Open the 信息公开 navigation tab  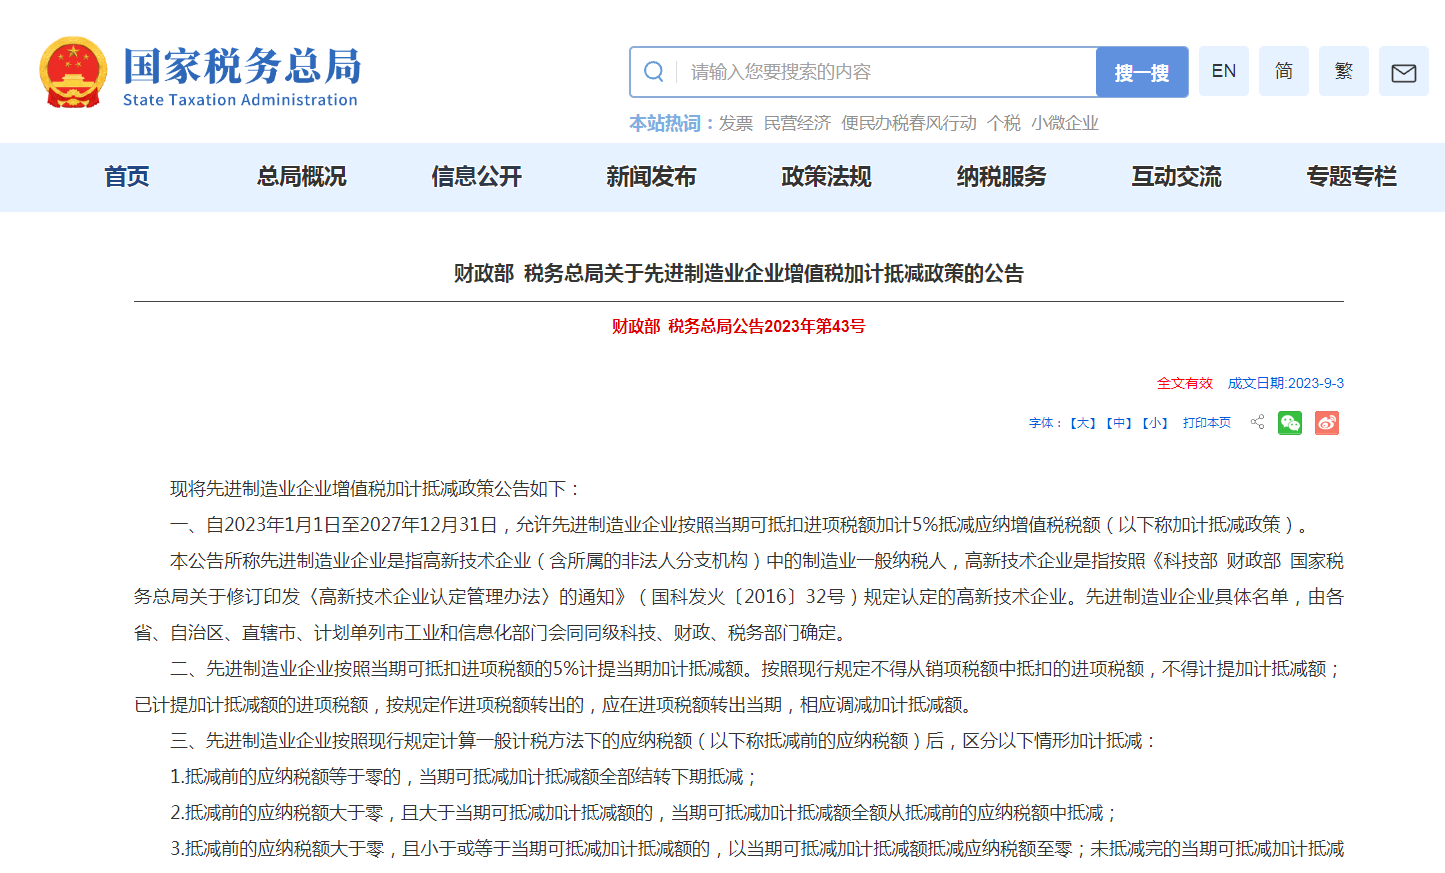[477, 177]
